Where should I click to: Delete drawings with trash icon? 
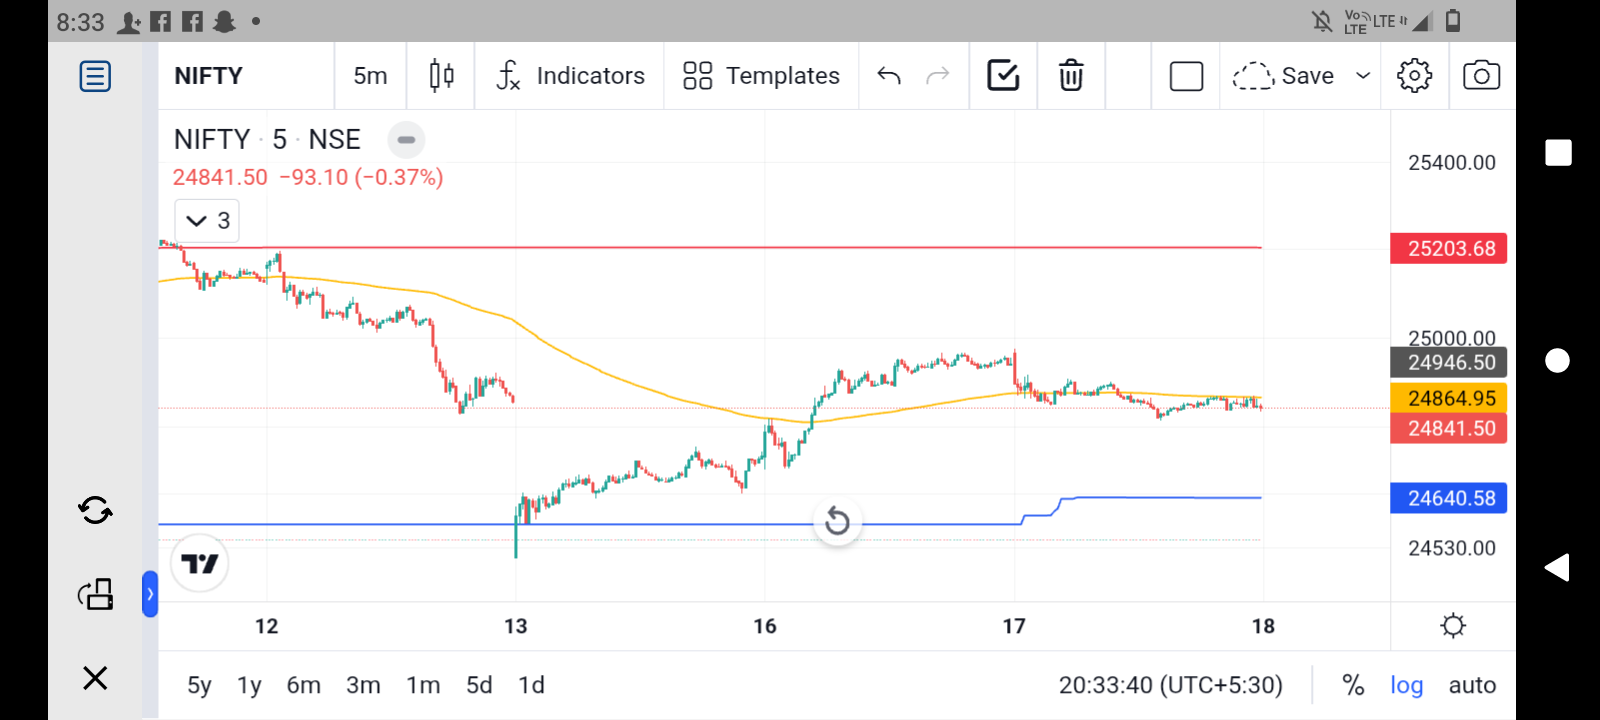(1071, 76)
